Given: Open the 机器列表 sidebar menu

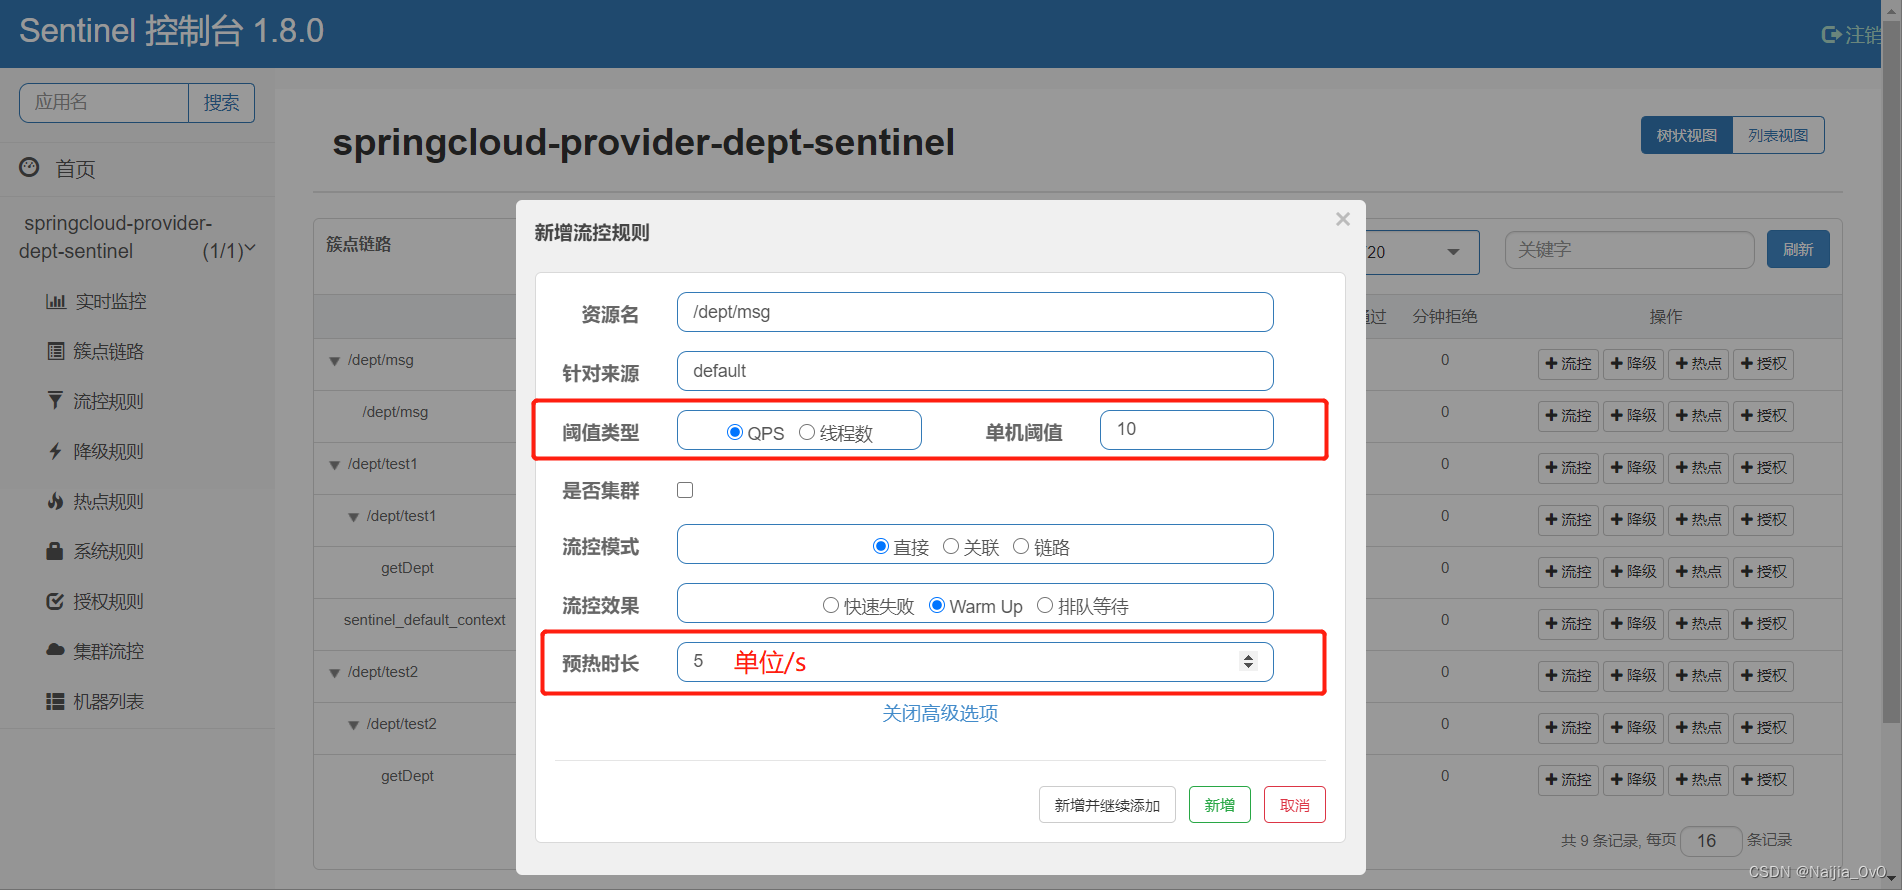Looking at the screenshot, I should pos(108,701).
